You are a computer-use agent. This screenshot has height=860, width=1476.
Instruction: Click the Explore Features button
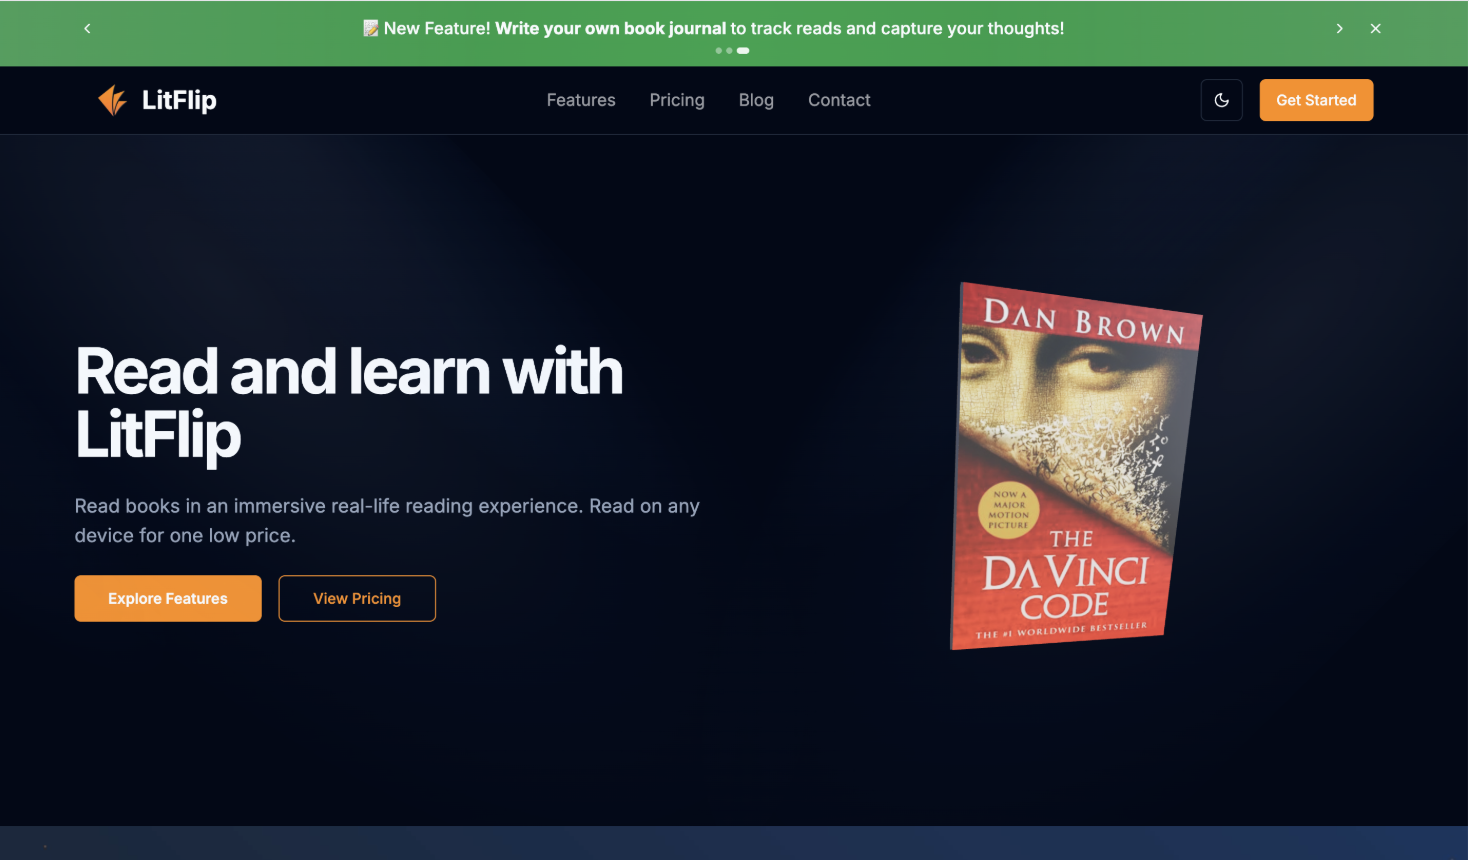[168, 598]
